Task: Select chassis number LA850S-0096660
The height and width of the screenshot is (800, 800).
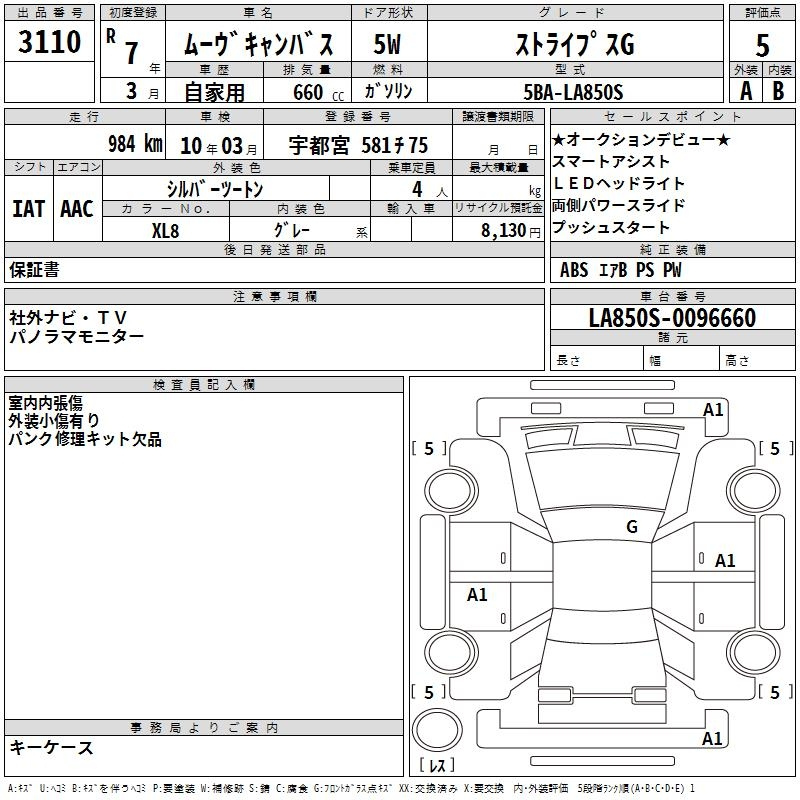Action: click(x=672, y=319)
